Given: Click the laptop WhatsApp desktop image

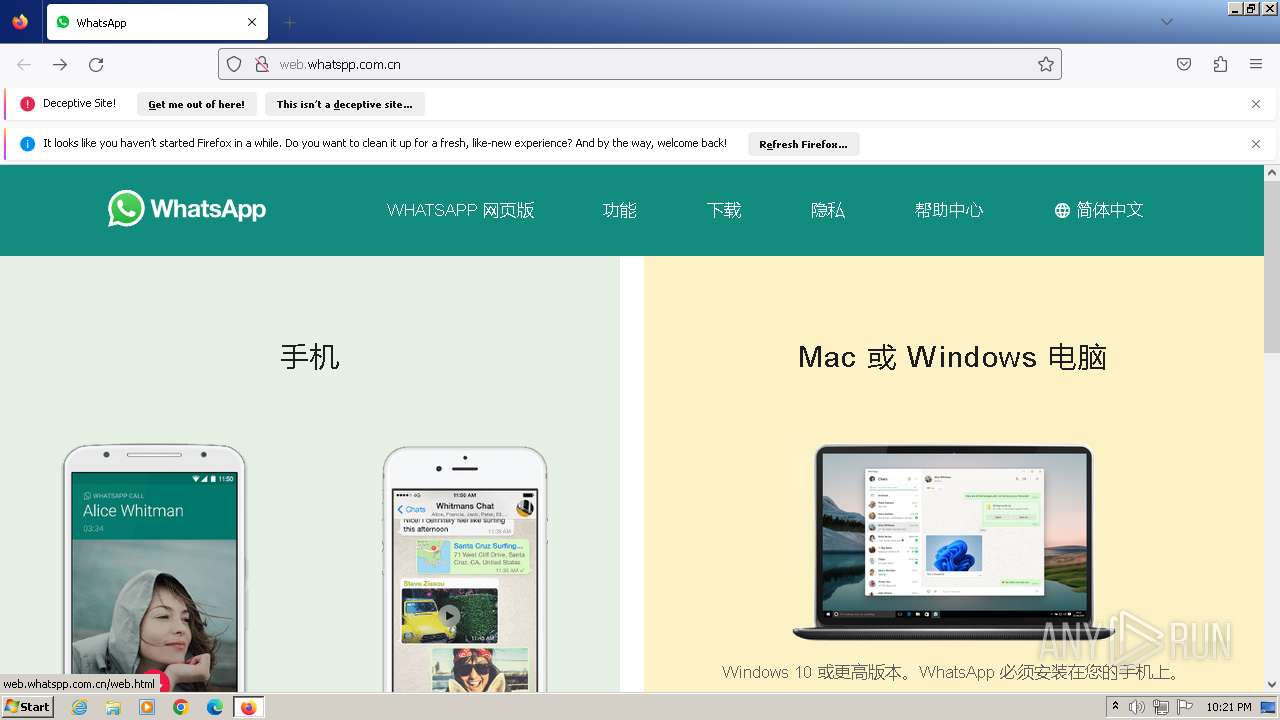Looking at the screenshot, I should (953, 542).
